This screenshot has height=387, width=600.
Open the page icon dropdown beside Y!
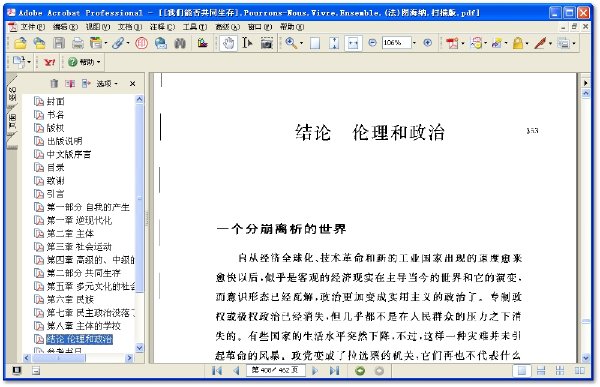[x=29, y=62]
